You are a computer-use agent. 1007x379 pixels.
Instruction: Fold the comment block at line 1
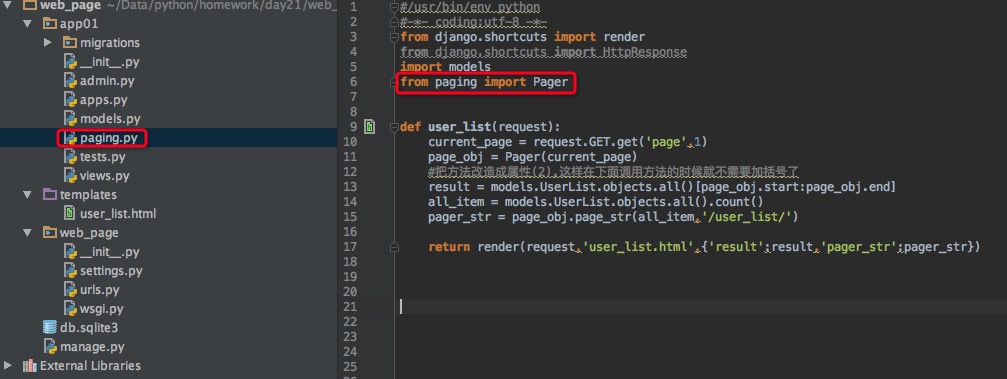coord(394,8)
